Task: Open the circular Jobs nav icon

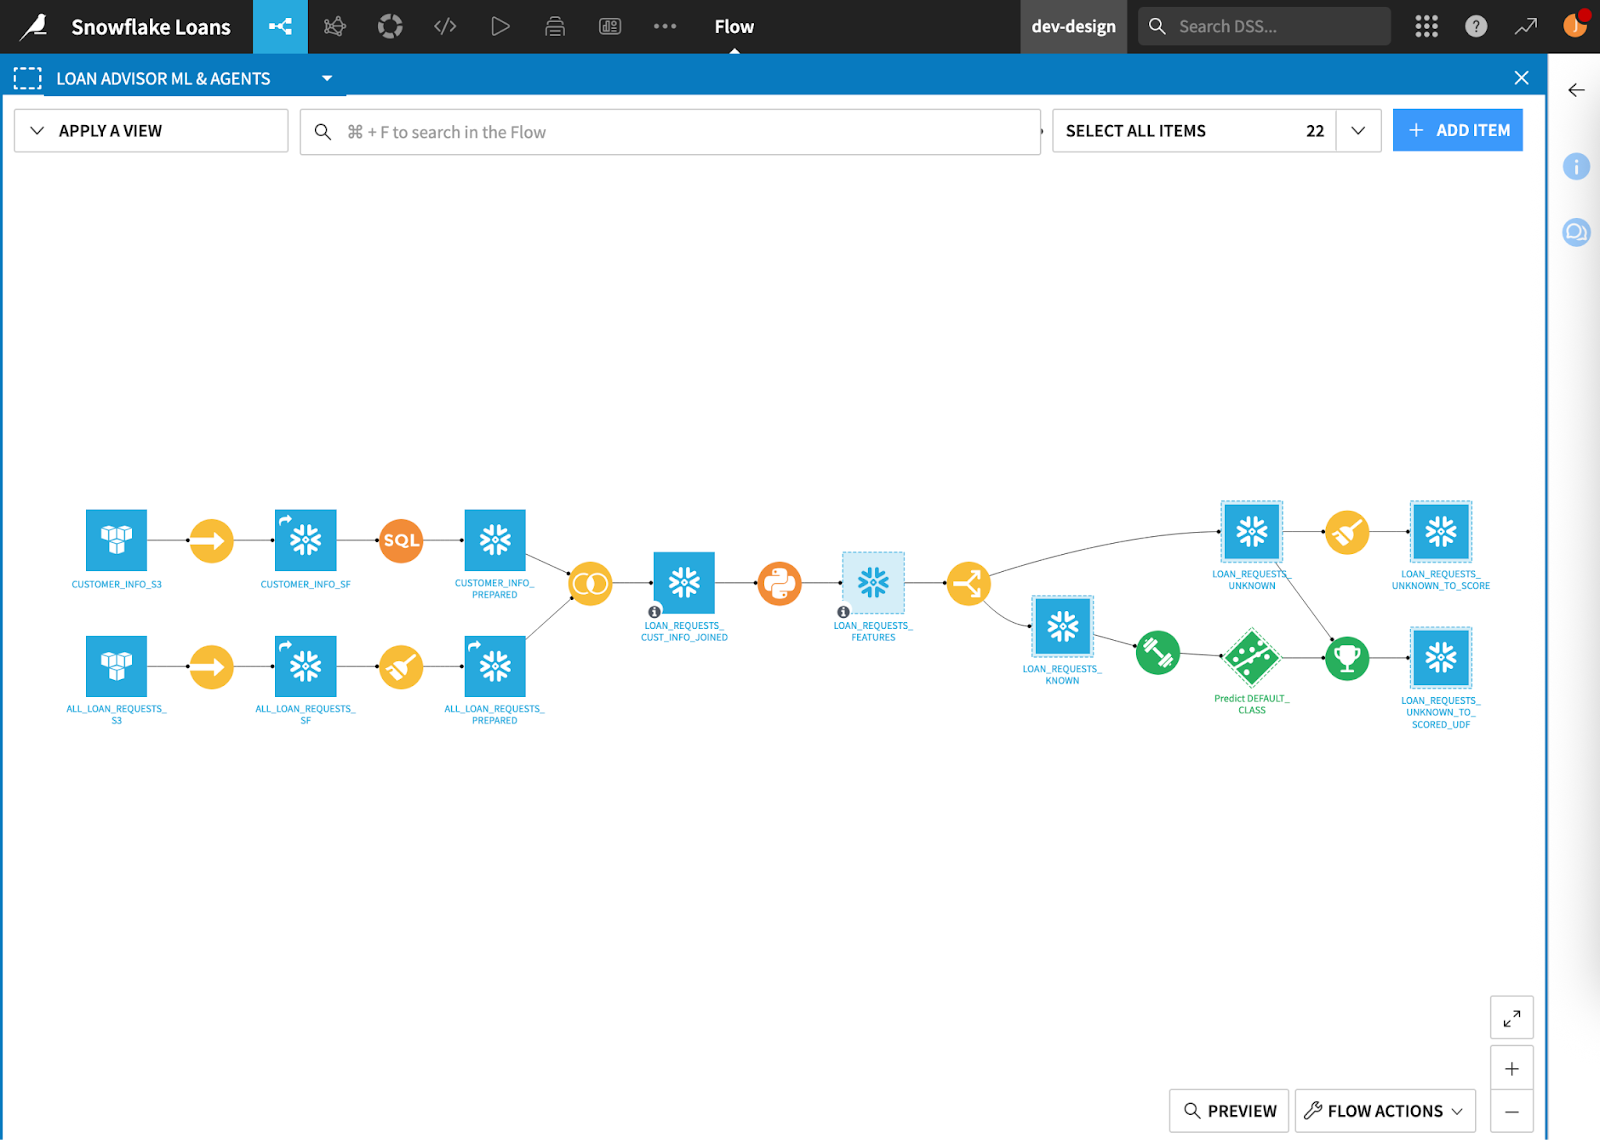Action: pyautogui.click(x=390, y=27)
